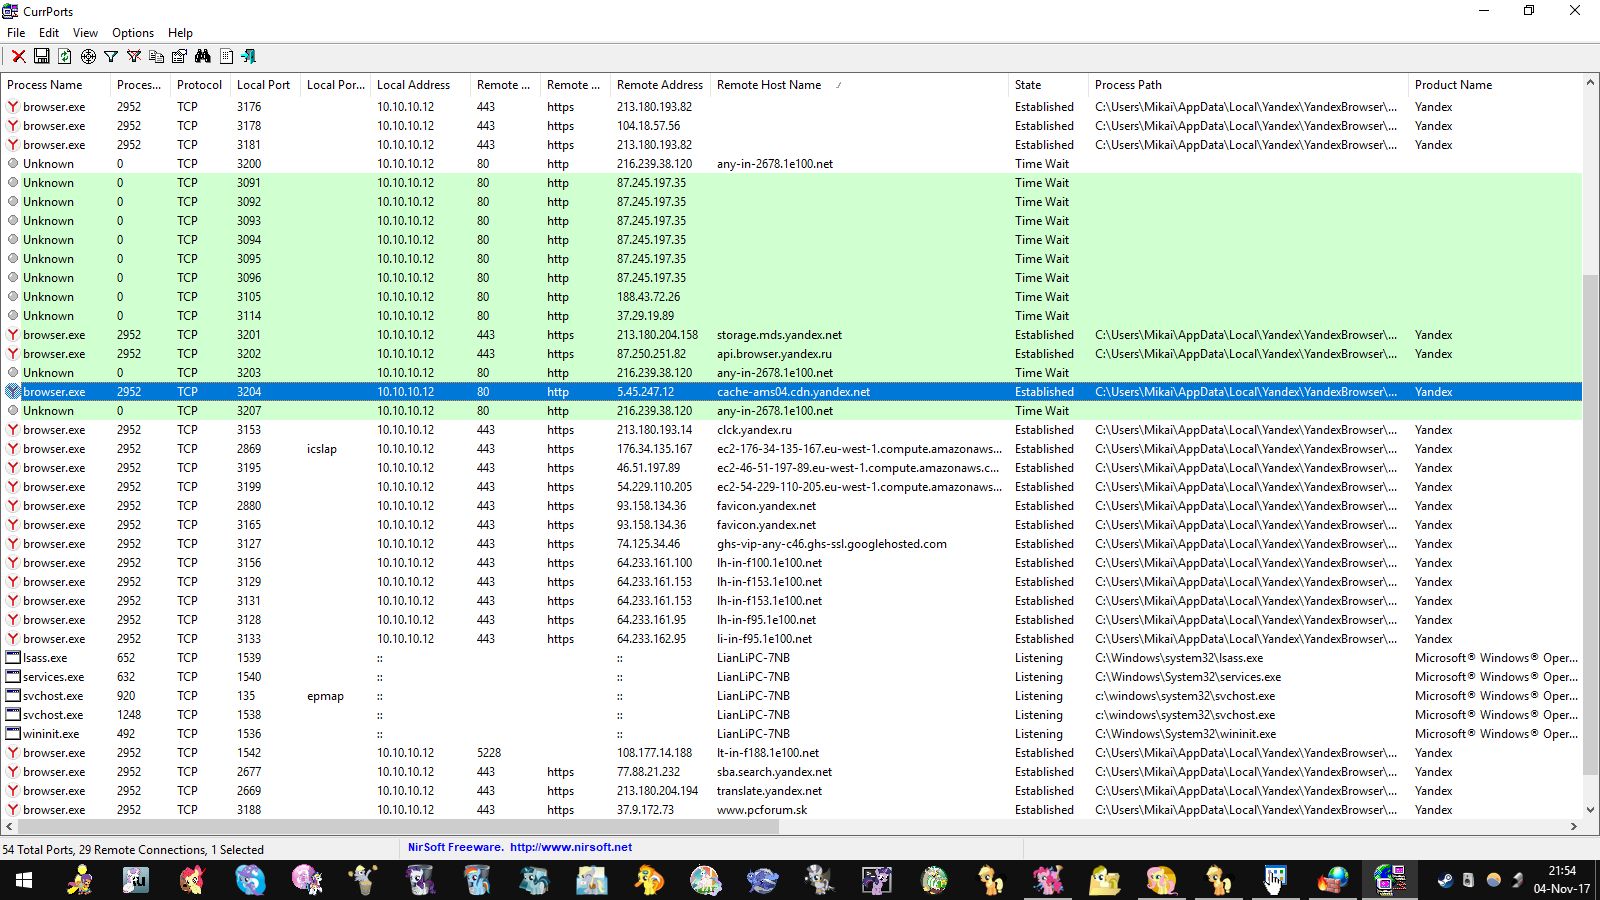Click the floppy disk save icon

click(42, 56)
